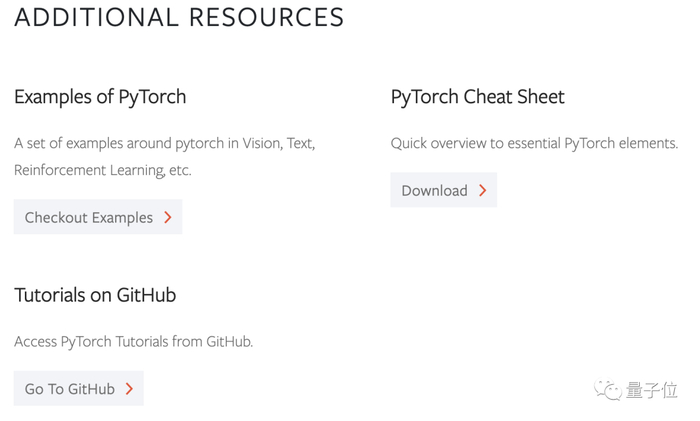
Task: Click the red arrow in Go To GitHub
Action: pyautogui.click(x=130, y=389)
